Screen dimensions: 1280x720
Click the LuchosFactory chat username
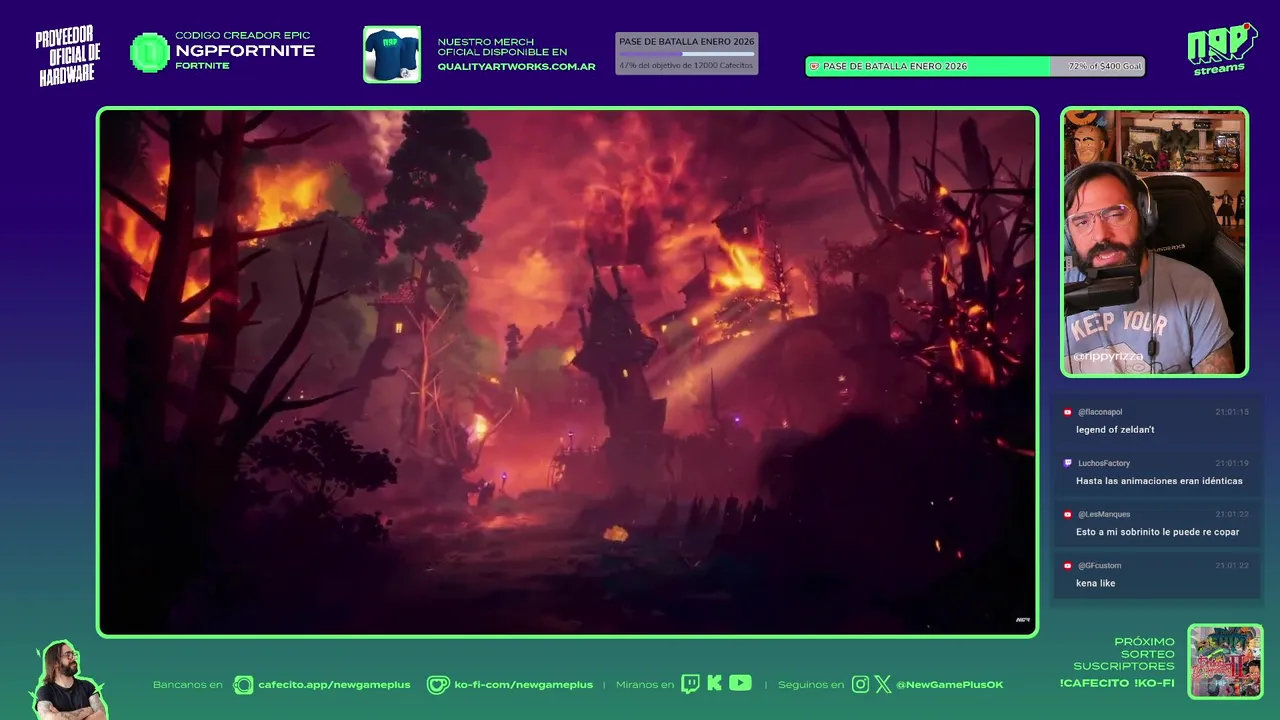pyautogui.click(x=1104, y=463)
